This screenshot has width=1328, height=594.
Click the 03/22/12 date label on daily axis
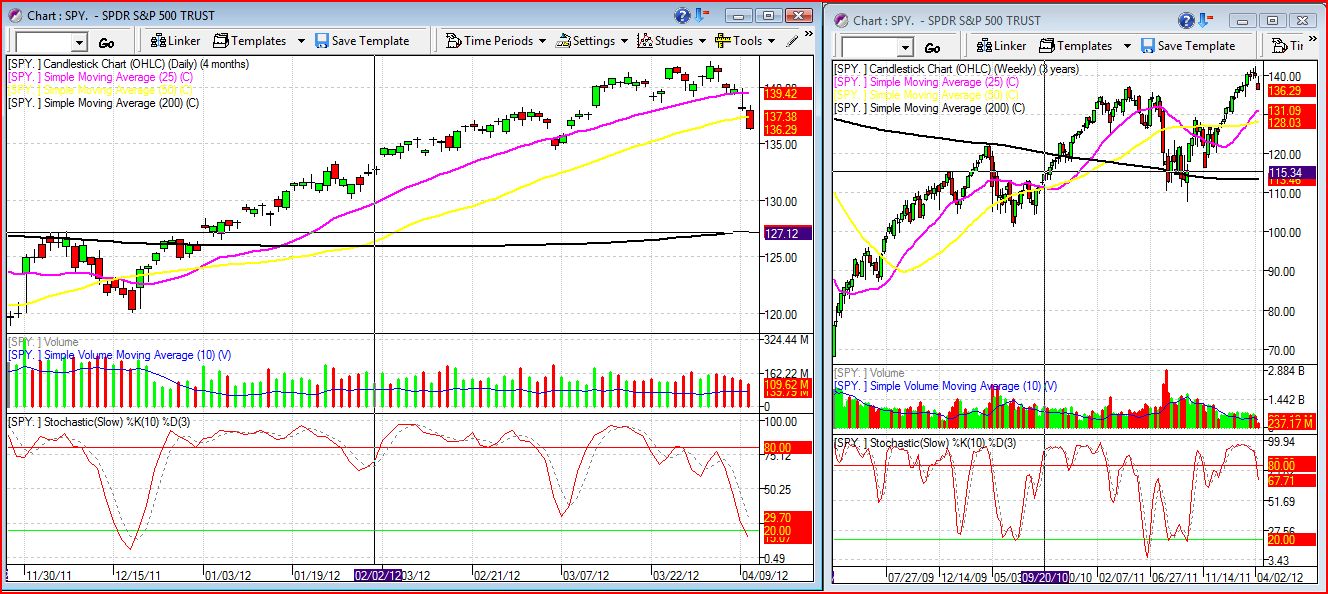(x=675, y=576)
